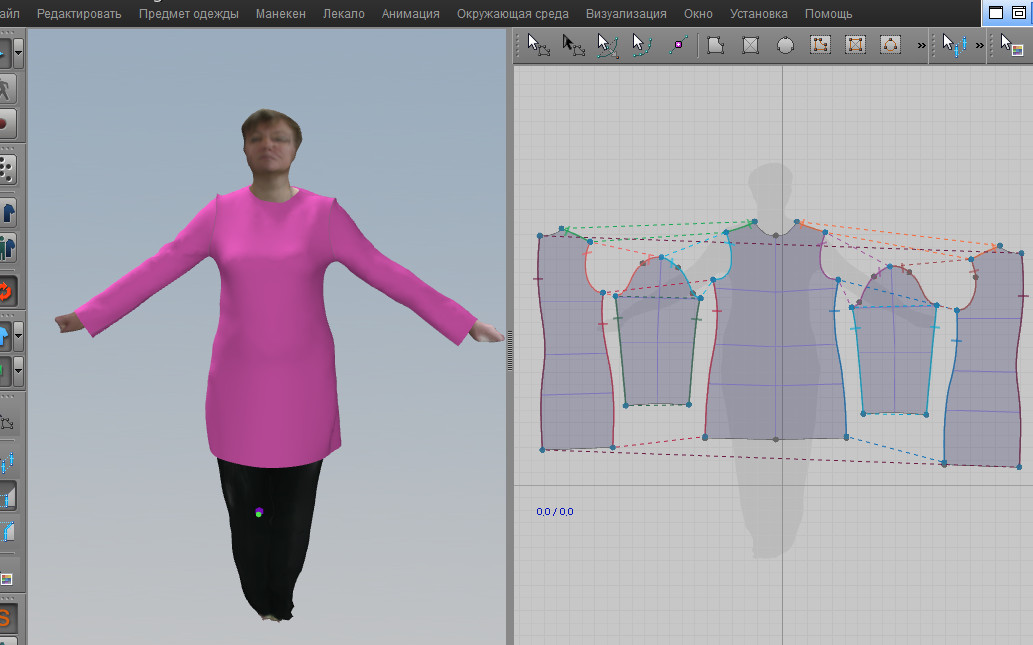Select the Rectangle pattern tool
1033x645 pixels.
point(750,45)
